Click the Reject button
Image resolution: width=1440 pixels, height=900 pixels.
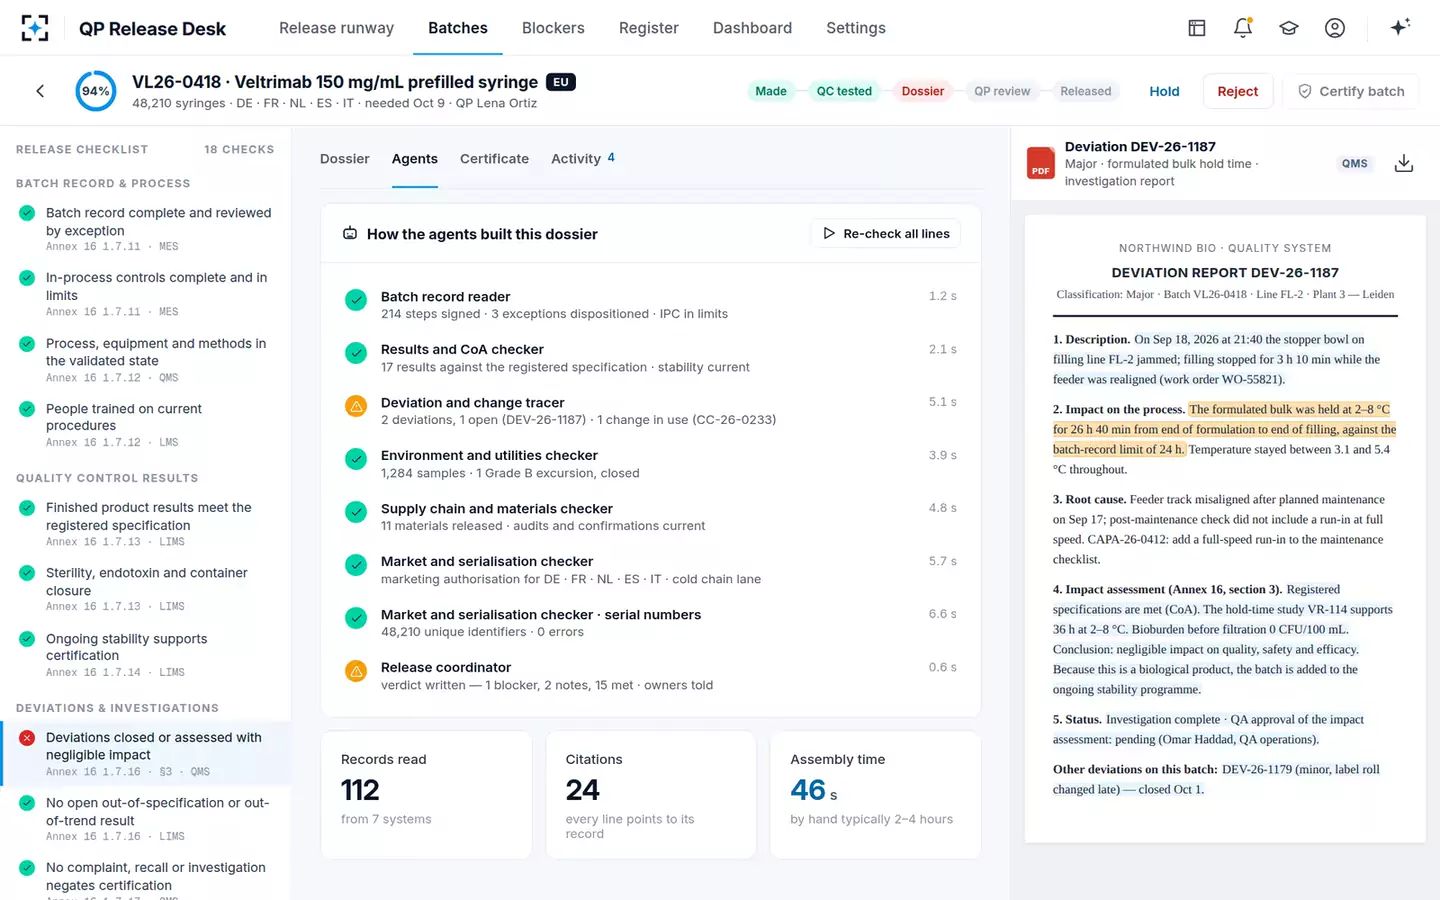tap(1238, 91)
